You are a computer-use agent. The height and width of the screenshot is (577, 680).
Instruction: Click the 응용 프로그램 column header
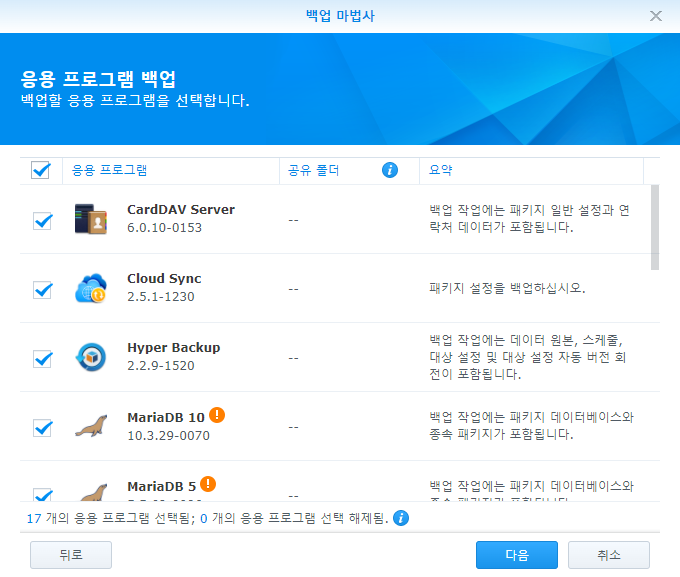(171, 170)
